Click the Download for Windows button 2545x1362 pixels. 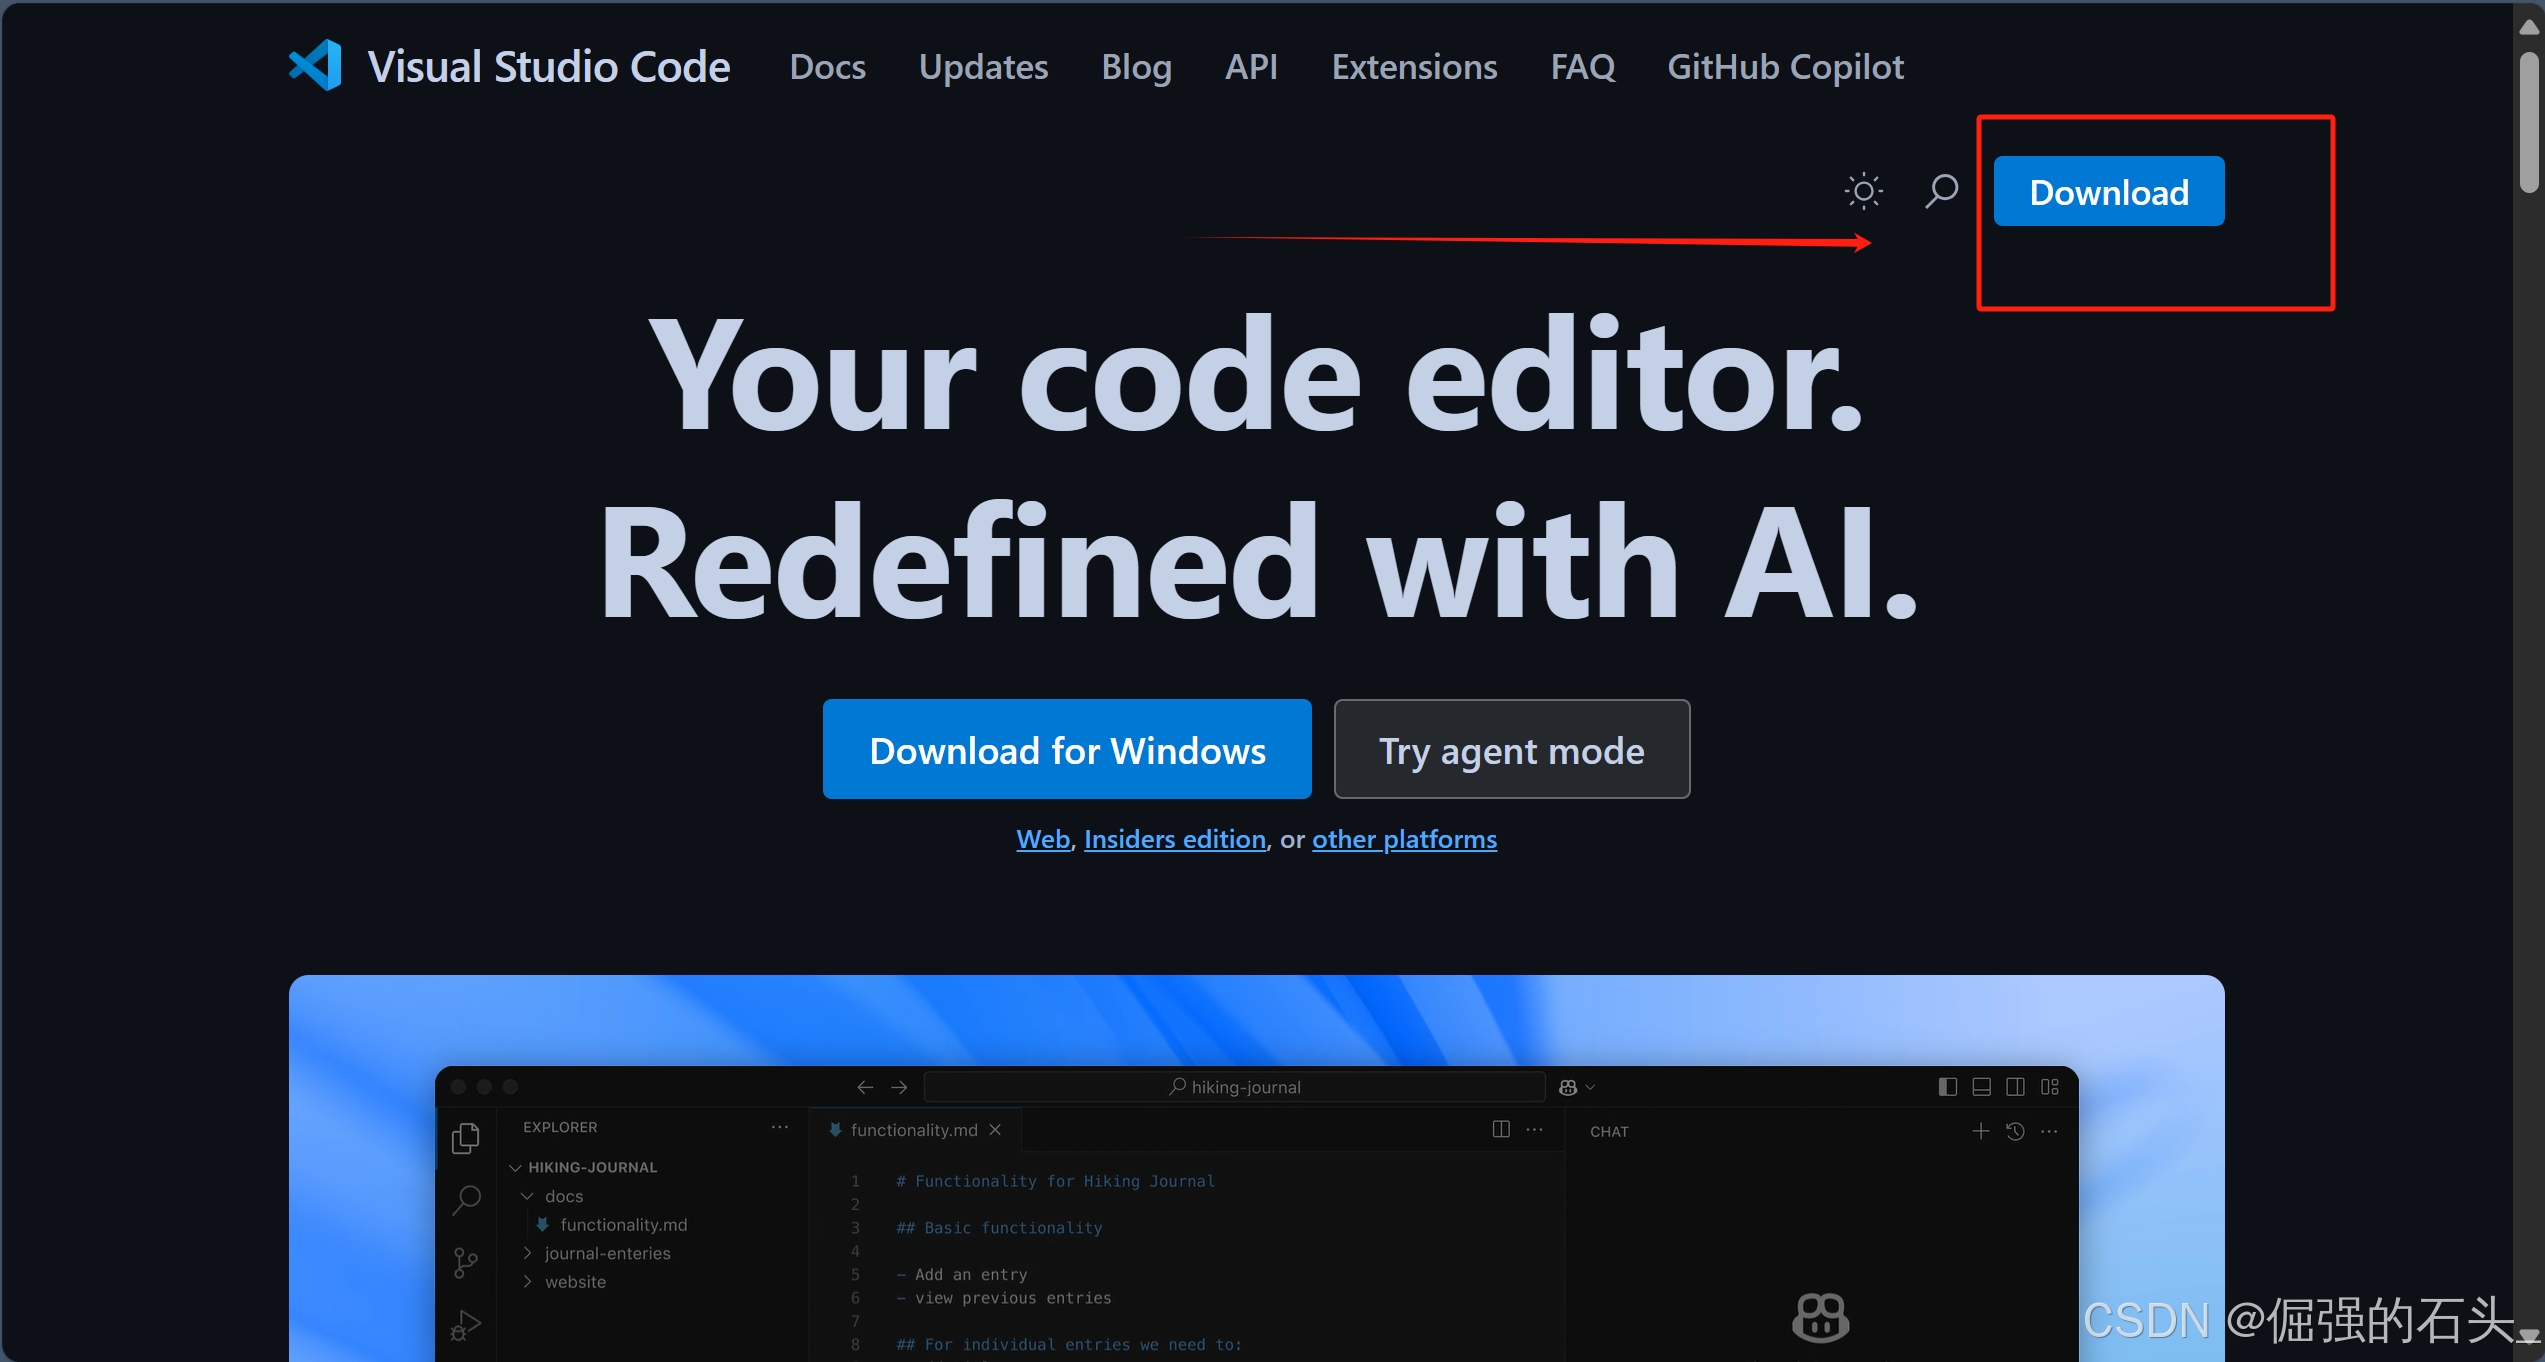tap(1067, 749)
